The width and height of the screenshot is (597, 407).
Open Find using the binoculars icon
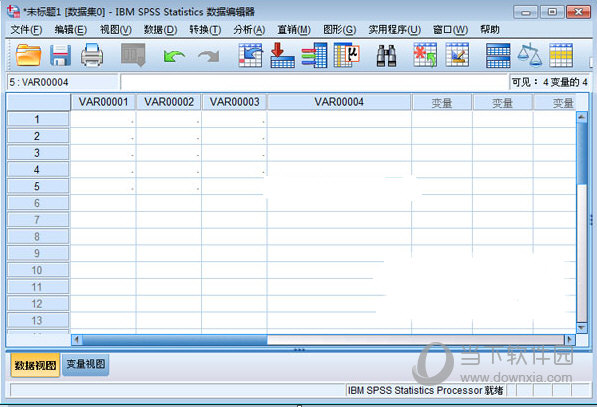coord(386,56)
